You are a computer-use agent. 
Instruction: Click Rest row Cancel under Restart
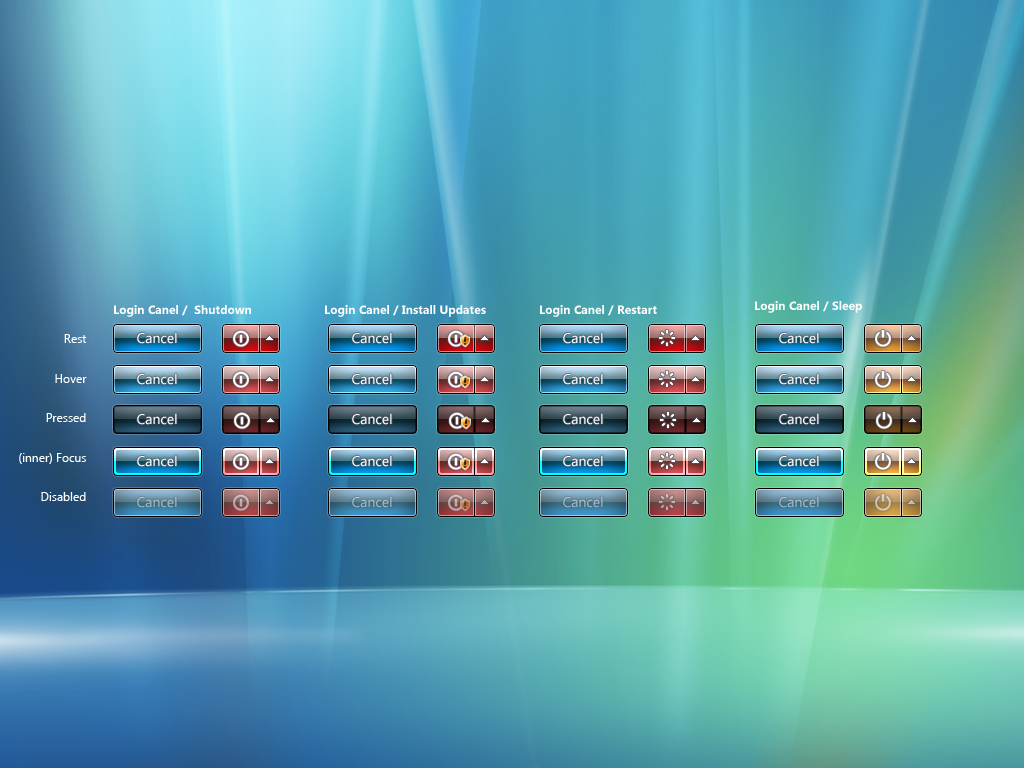tap(583, 338)
